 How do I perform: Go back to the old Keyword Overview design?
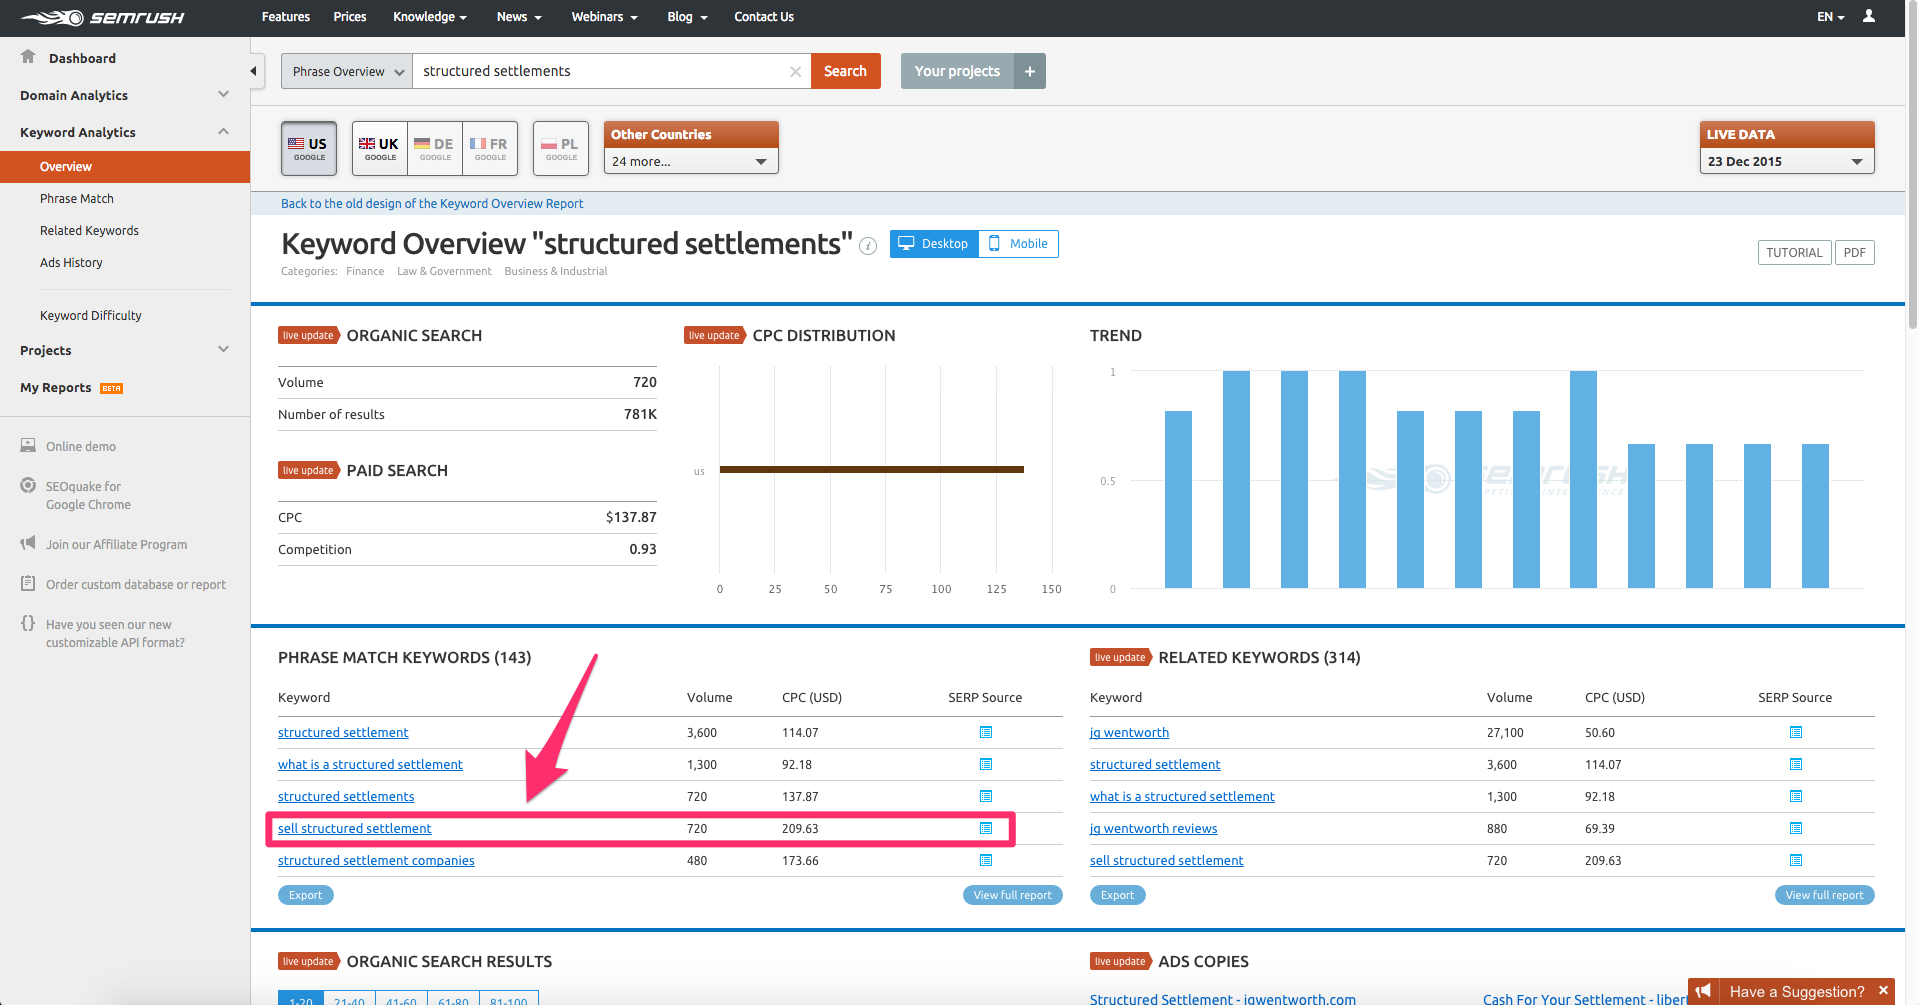pyautogui.click(x=432, y=203)
